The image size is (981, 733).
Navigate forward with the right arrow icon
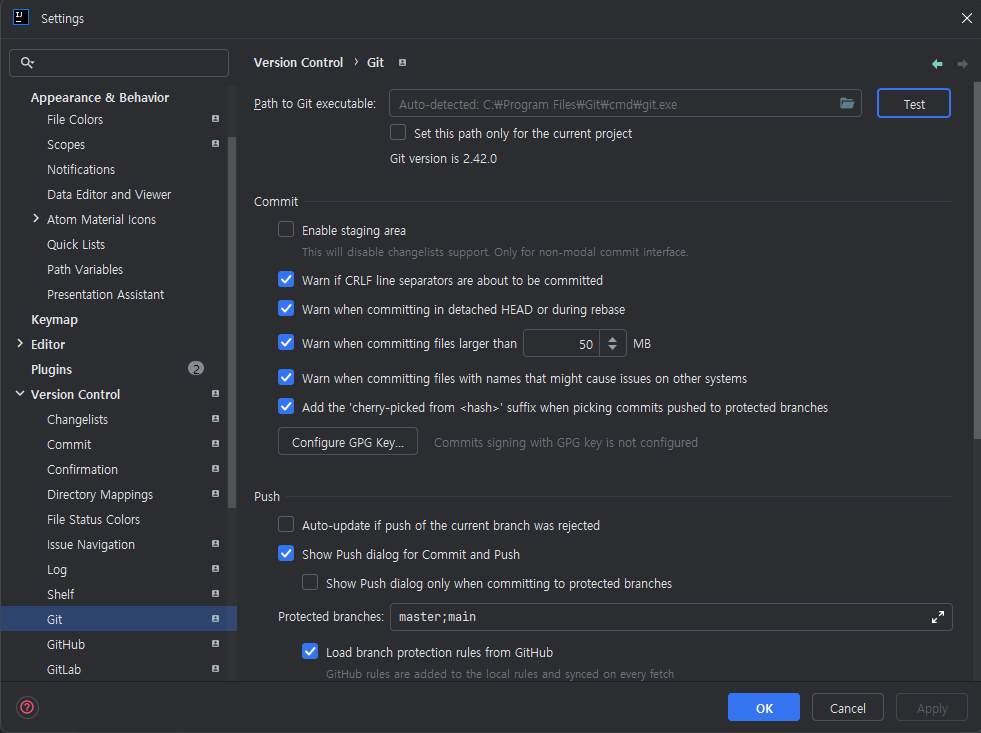click(962, 64)
